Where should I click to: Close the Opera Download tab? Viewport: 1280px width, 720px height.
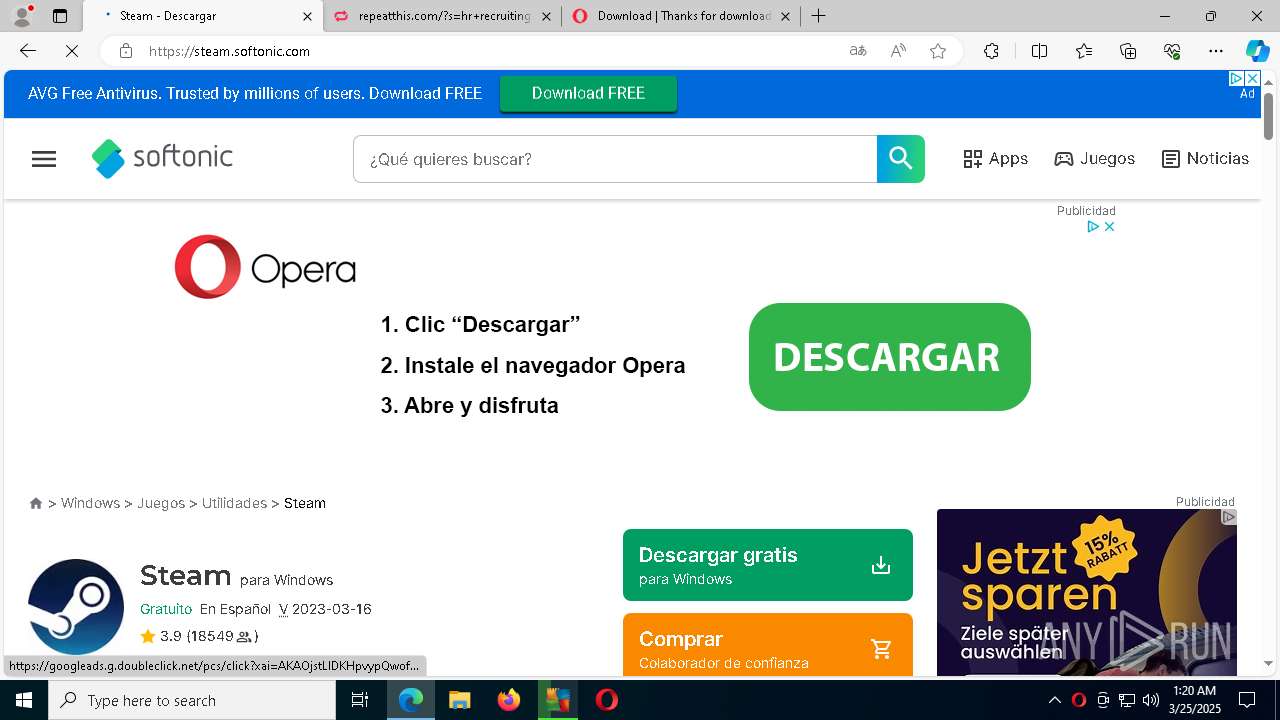tap(785, 16)
